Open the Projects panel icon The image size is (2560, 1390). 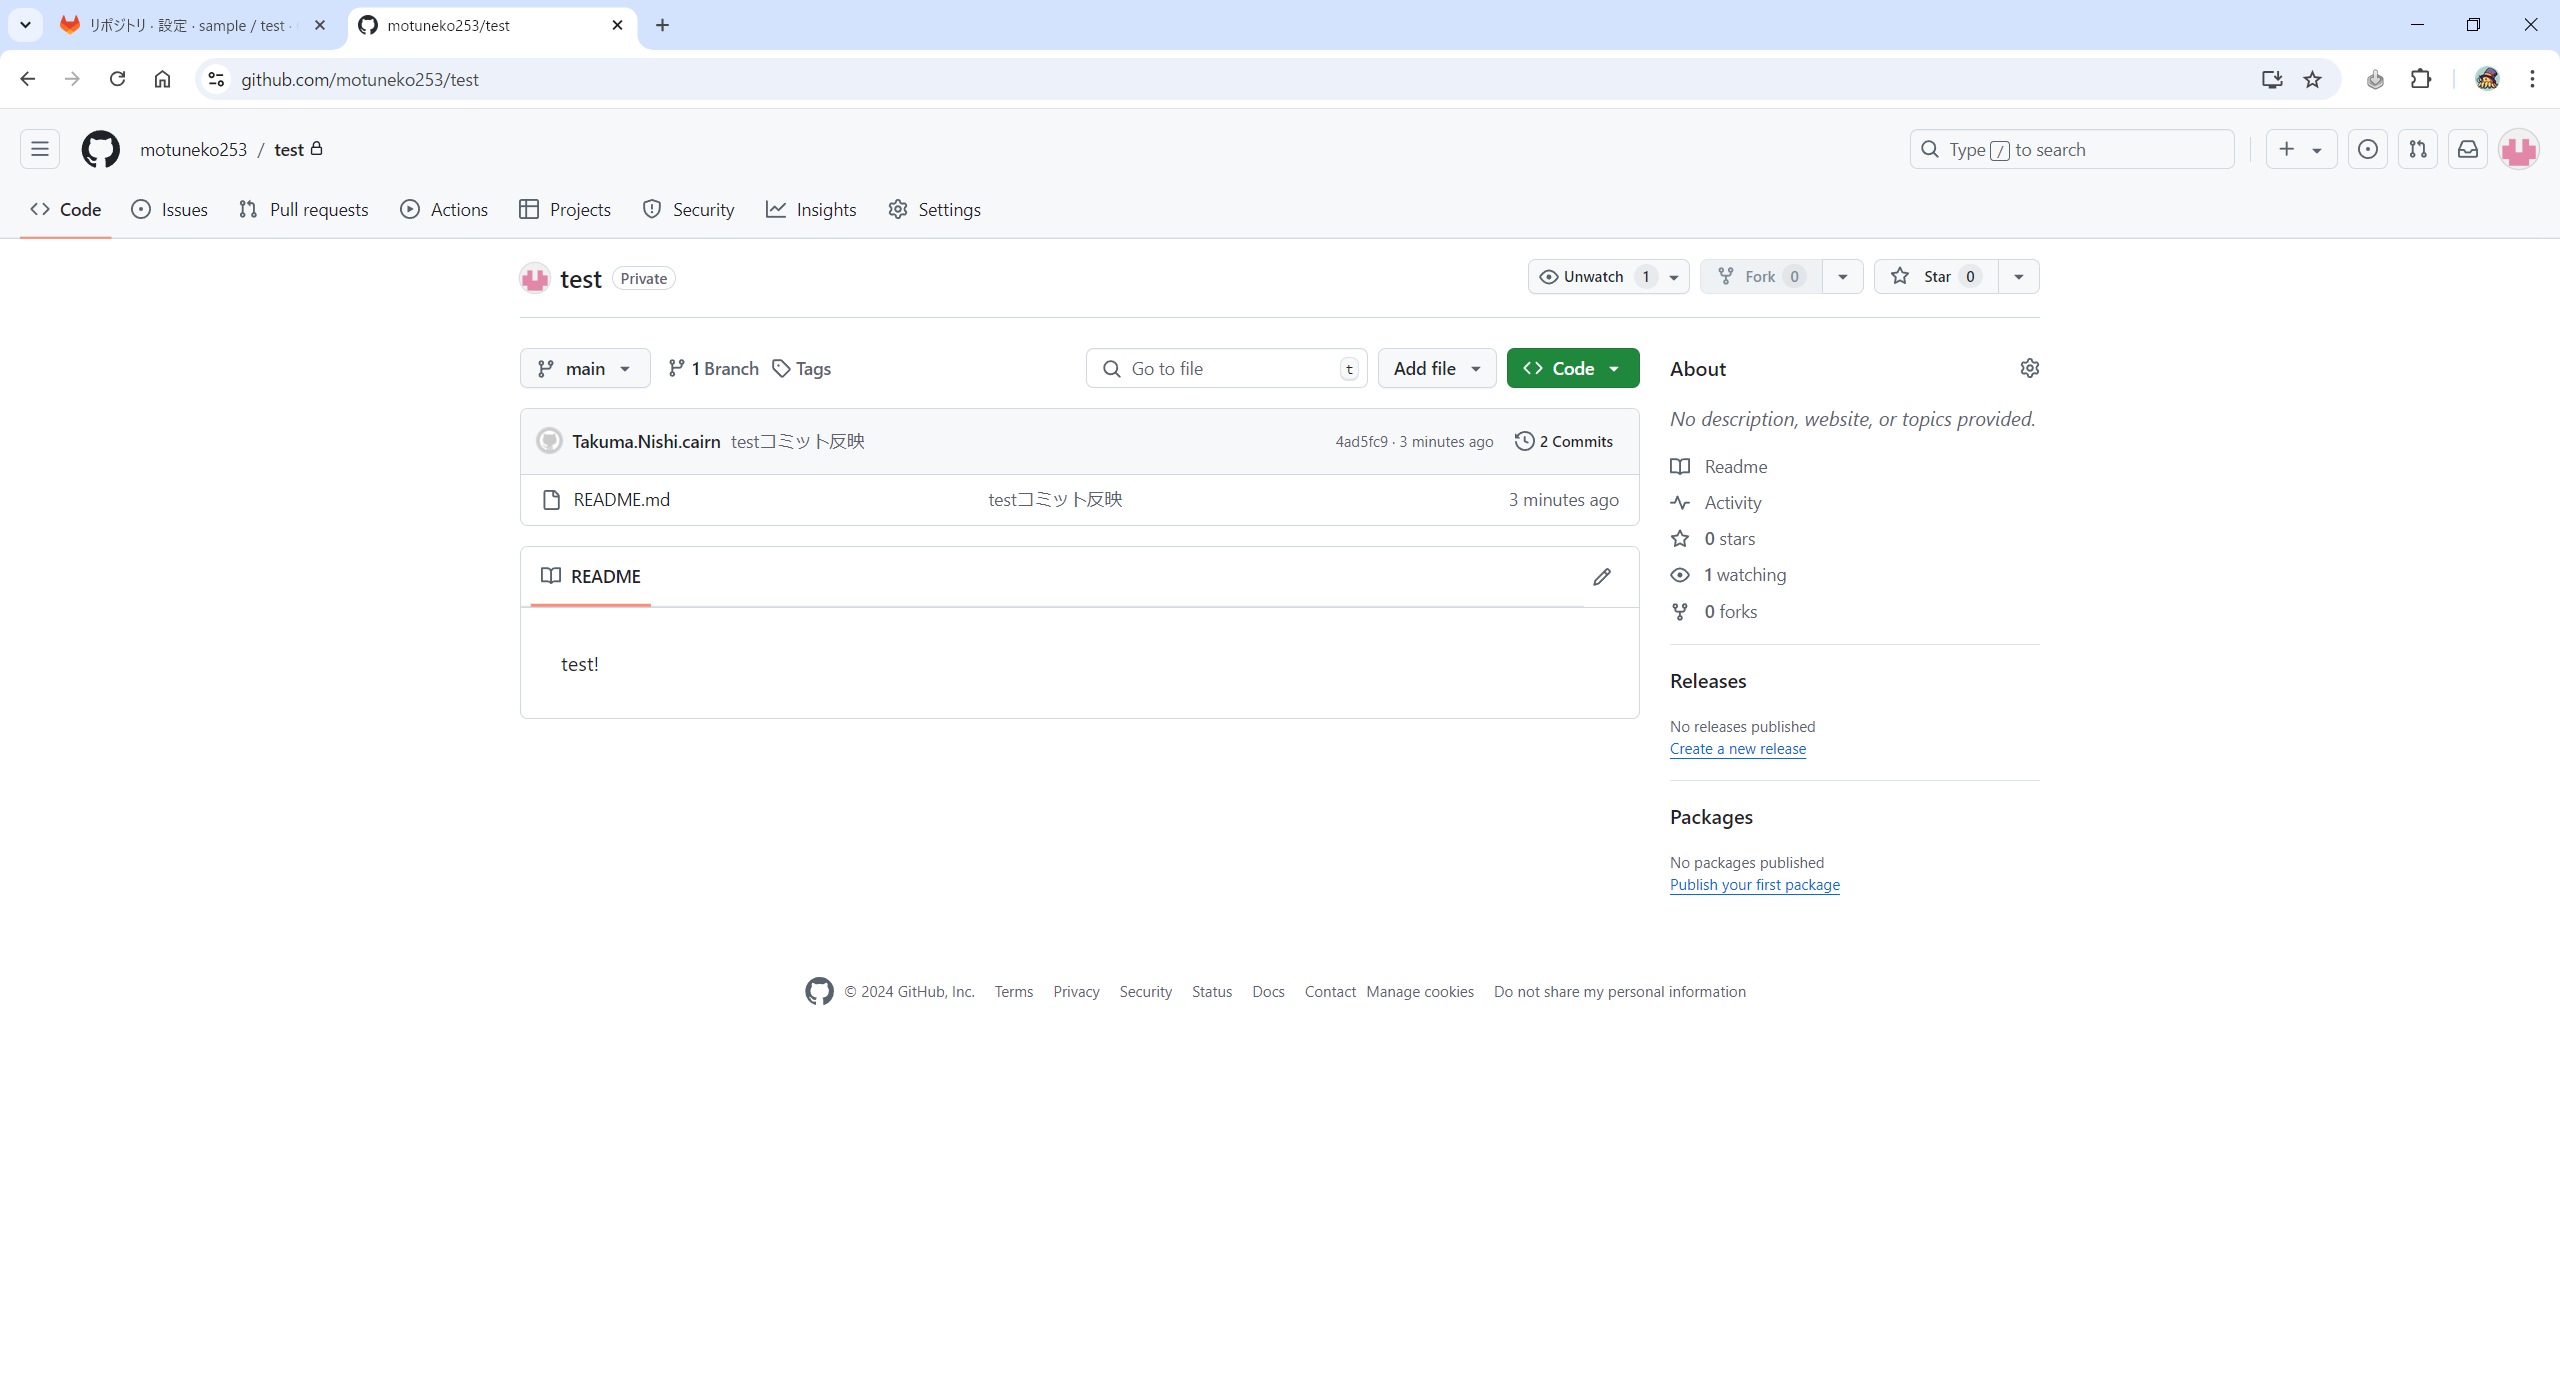530,209
